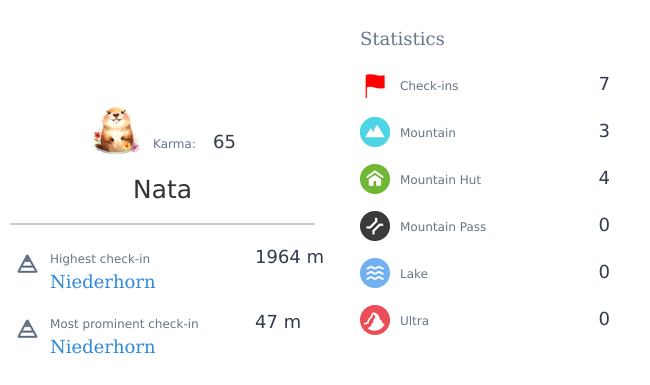The width and height of the screenshot is (650, 385).
Task: Click the Check-ins statistic label
Action: (x=429, y=86)
